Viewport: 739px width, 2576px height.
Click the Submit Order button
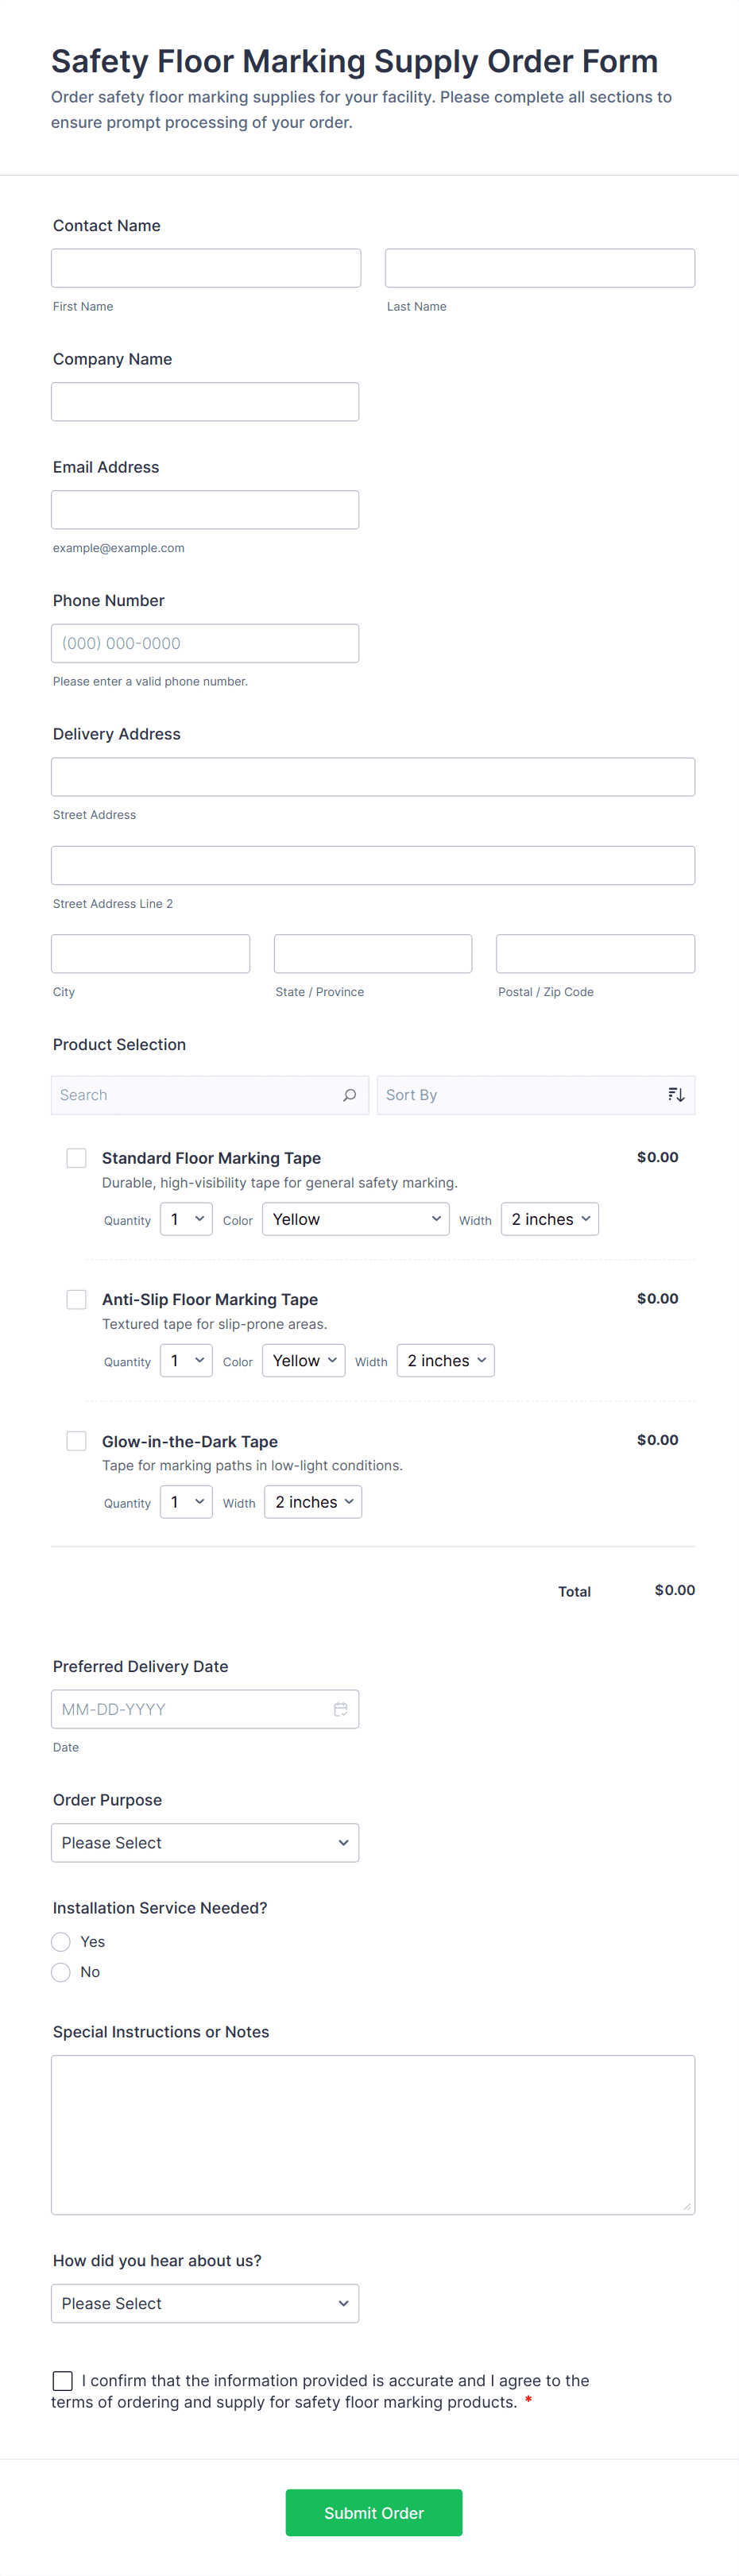tap(374, 2513)
